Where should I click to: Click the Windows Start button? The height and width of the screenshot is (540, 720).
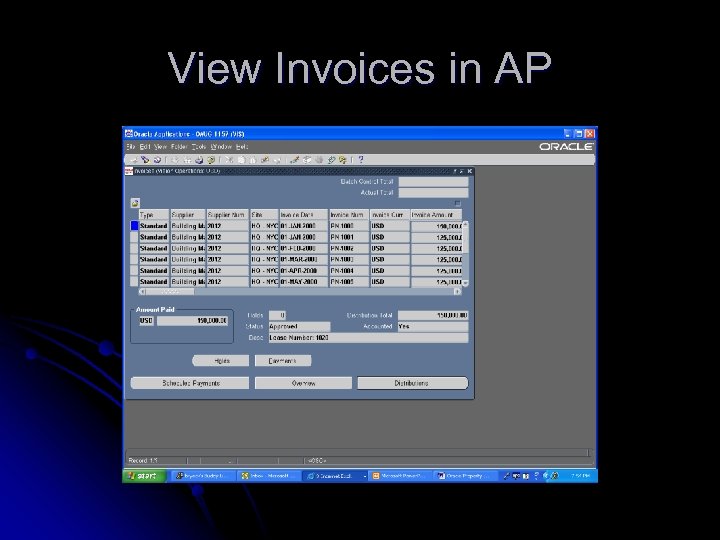(144, 476)
